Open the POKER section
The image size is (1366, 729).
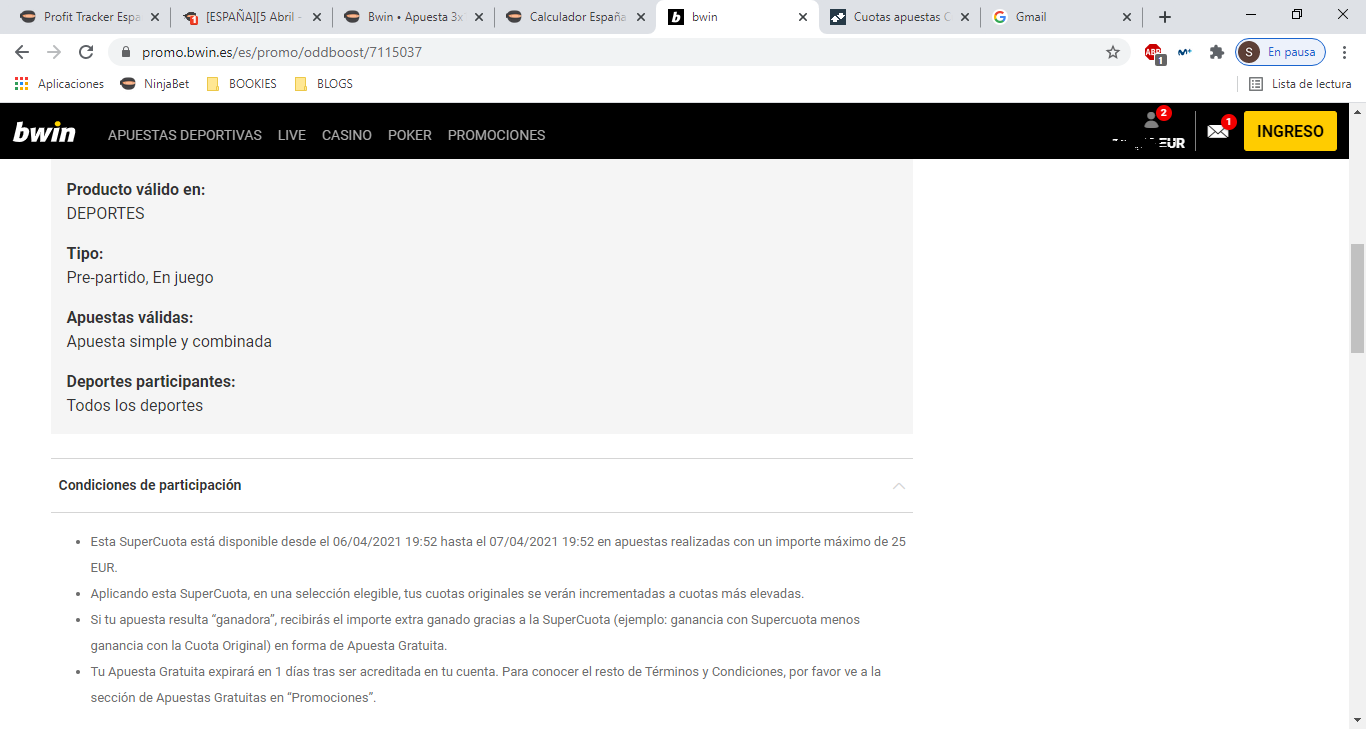tap(410, 135)
